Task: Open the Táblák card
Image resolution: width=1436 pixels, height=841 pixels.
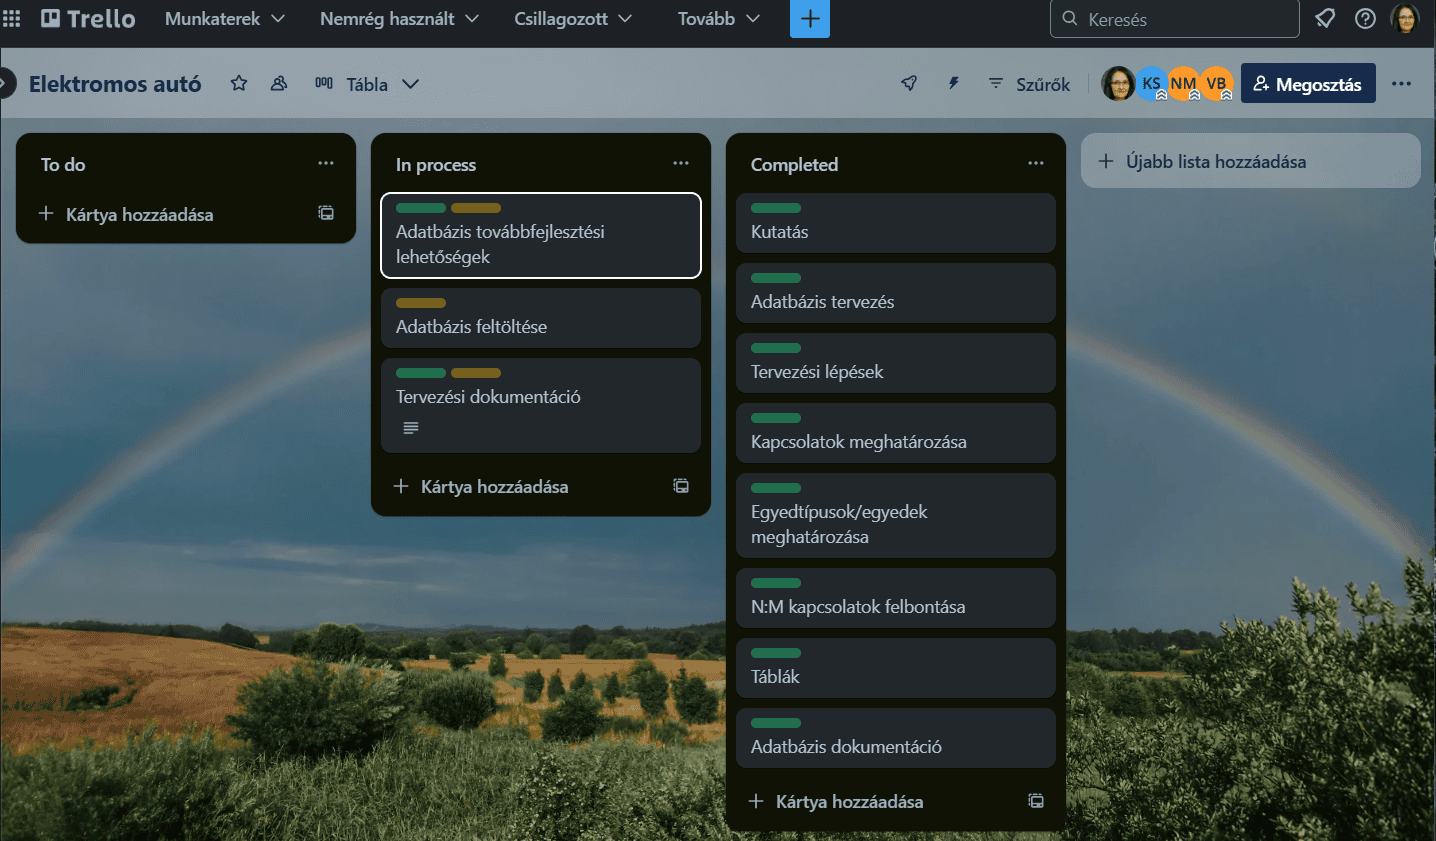Action: [x=896, y=668]
